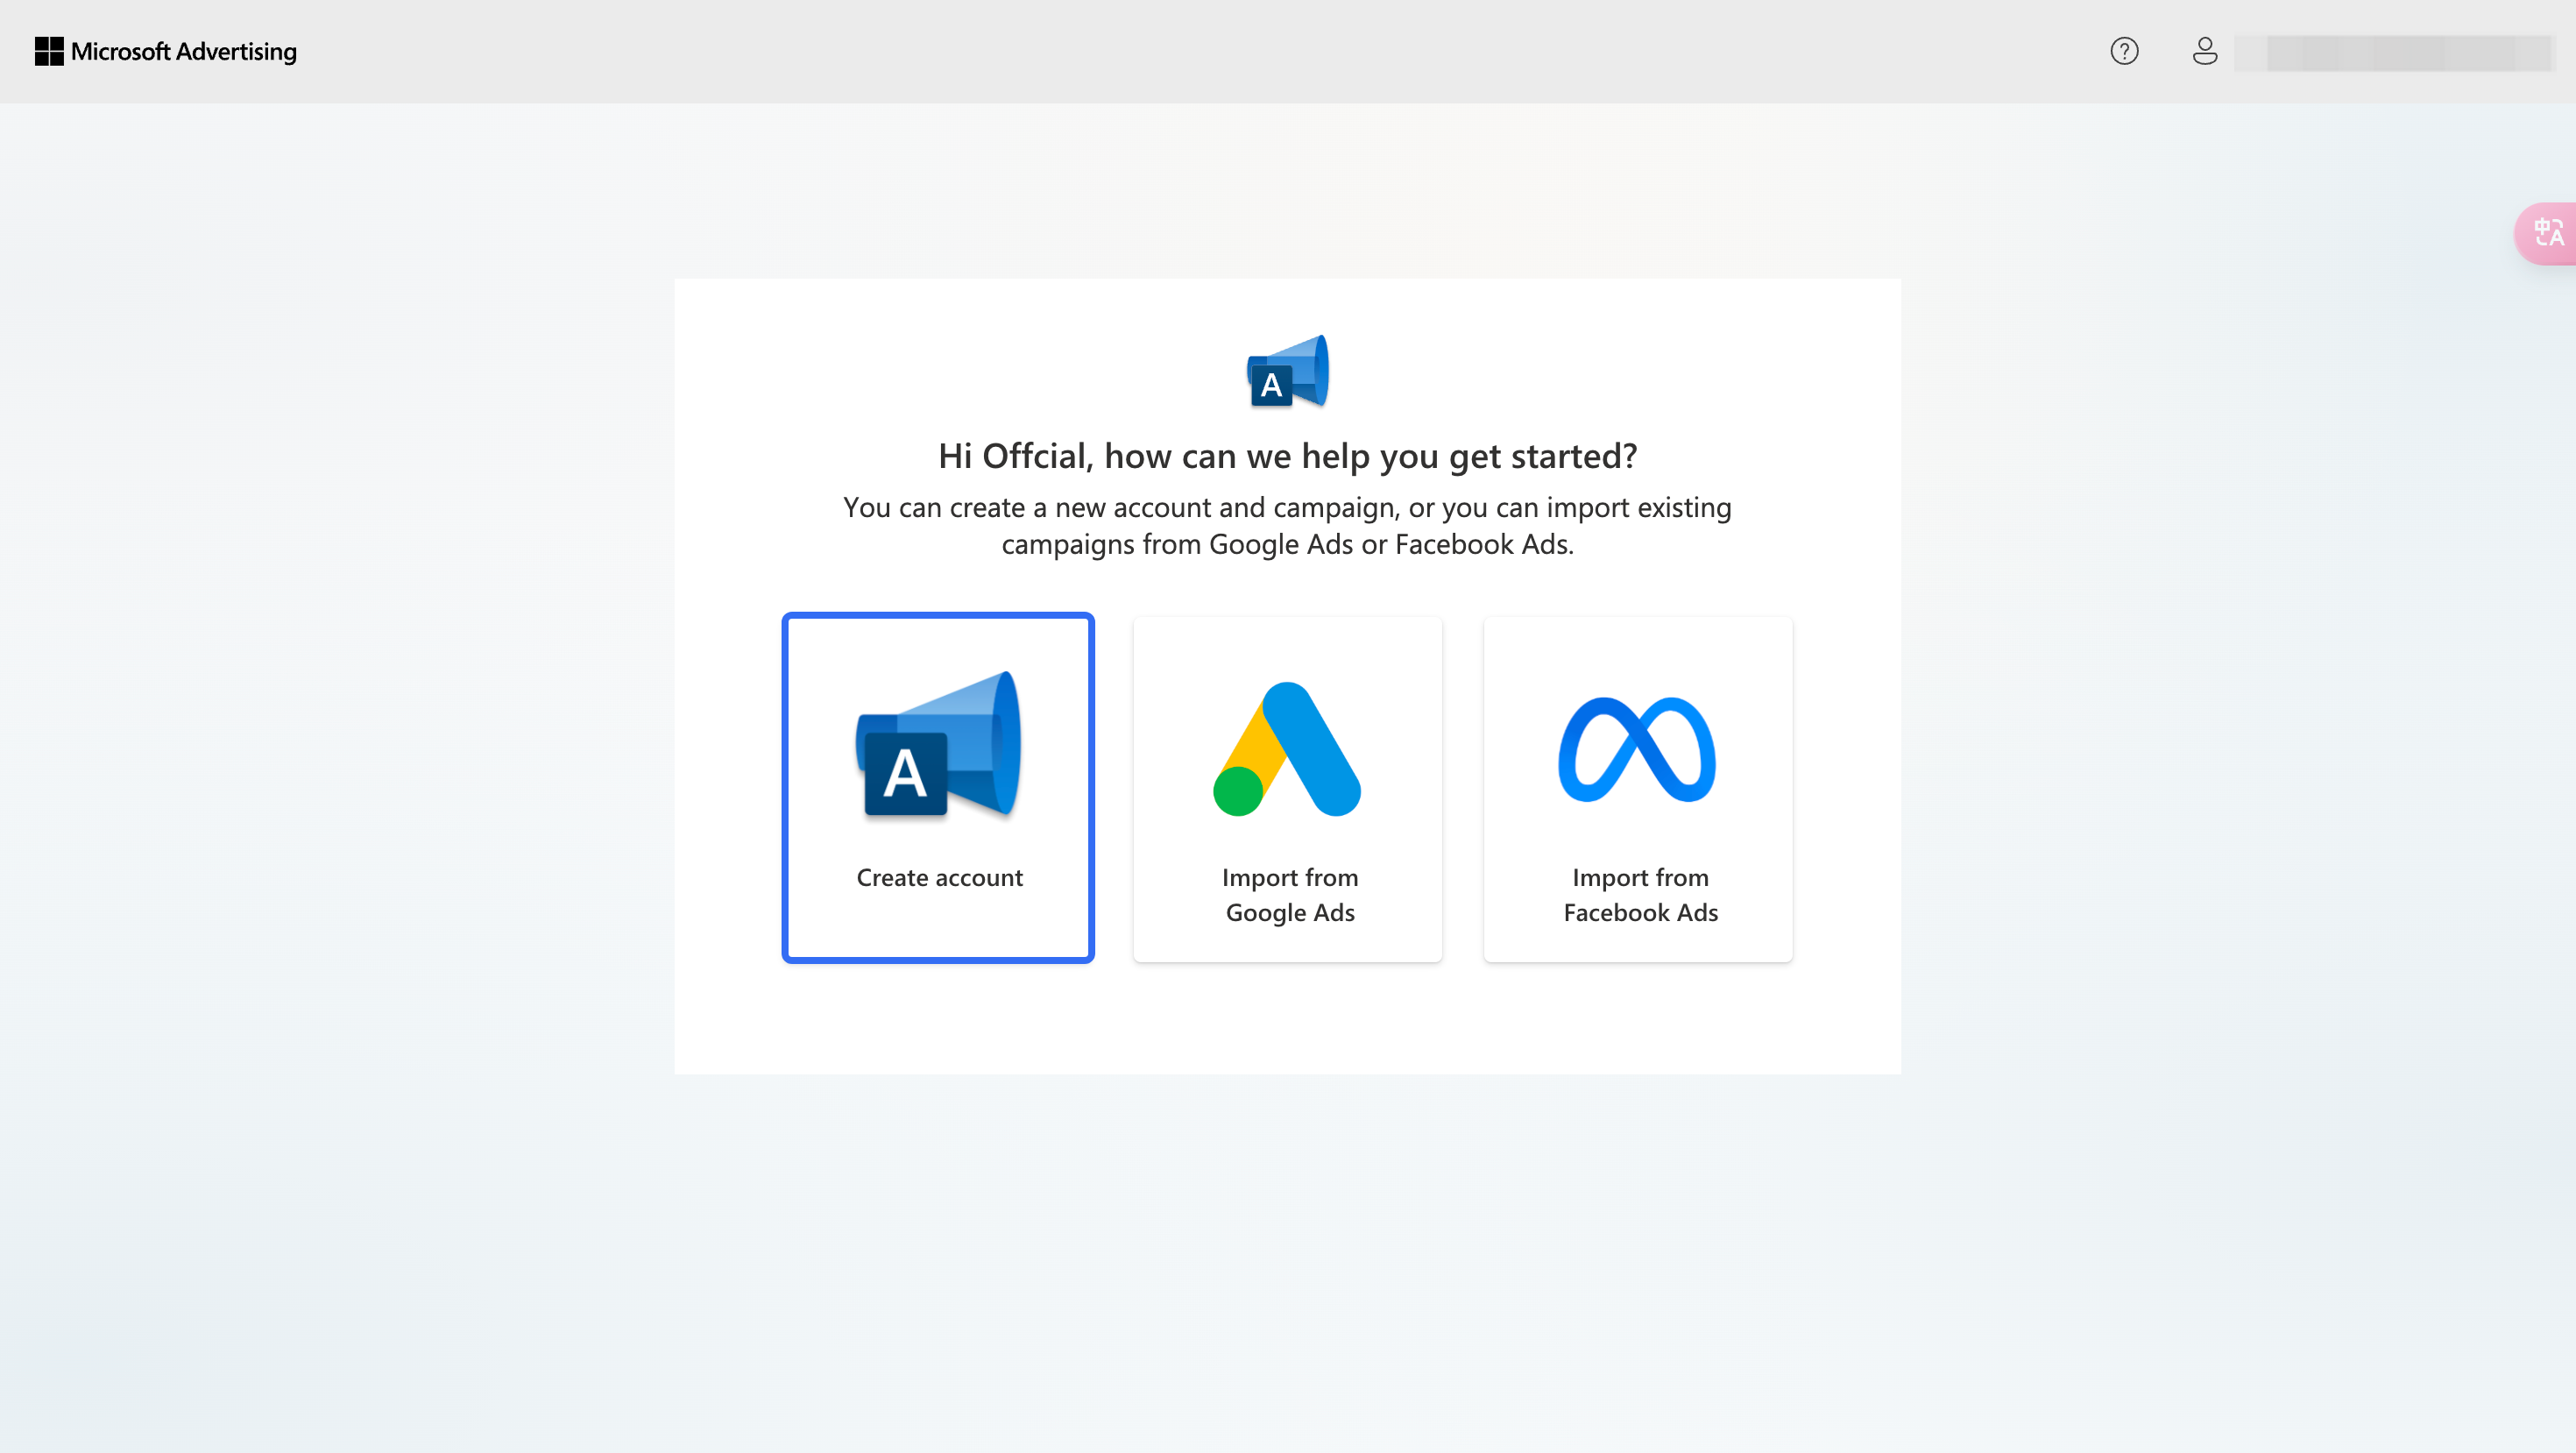Click the Google Ads logo icon
2576x1453 pixels.
(1288, 749)
